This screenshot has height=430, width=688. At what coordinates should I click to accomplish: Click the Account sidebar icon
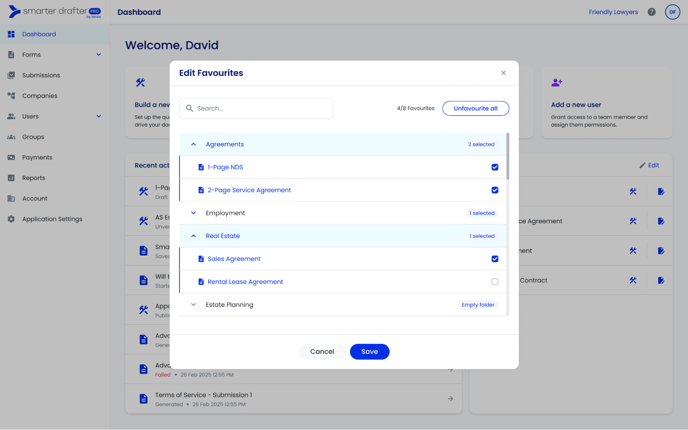[x=11, y=198]
